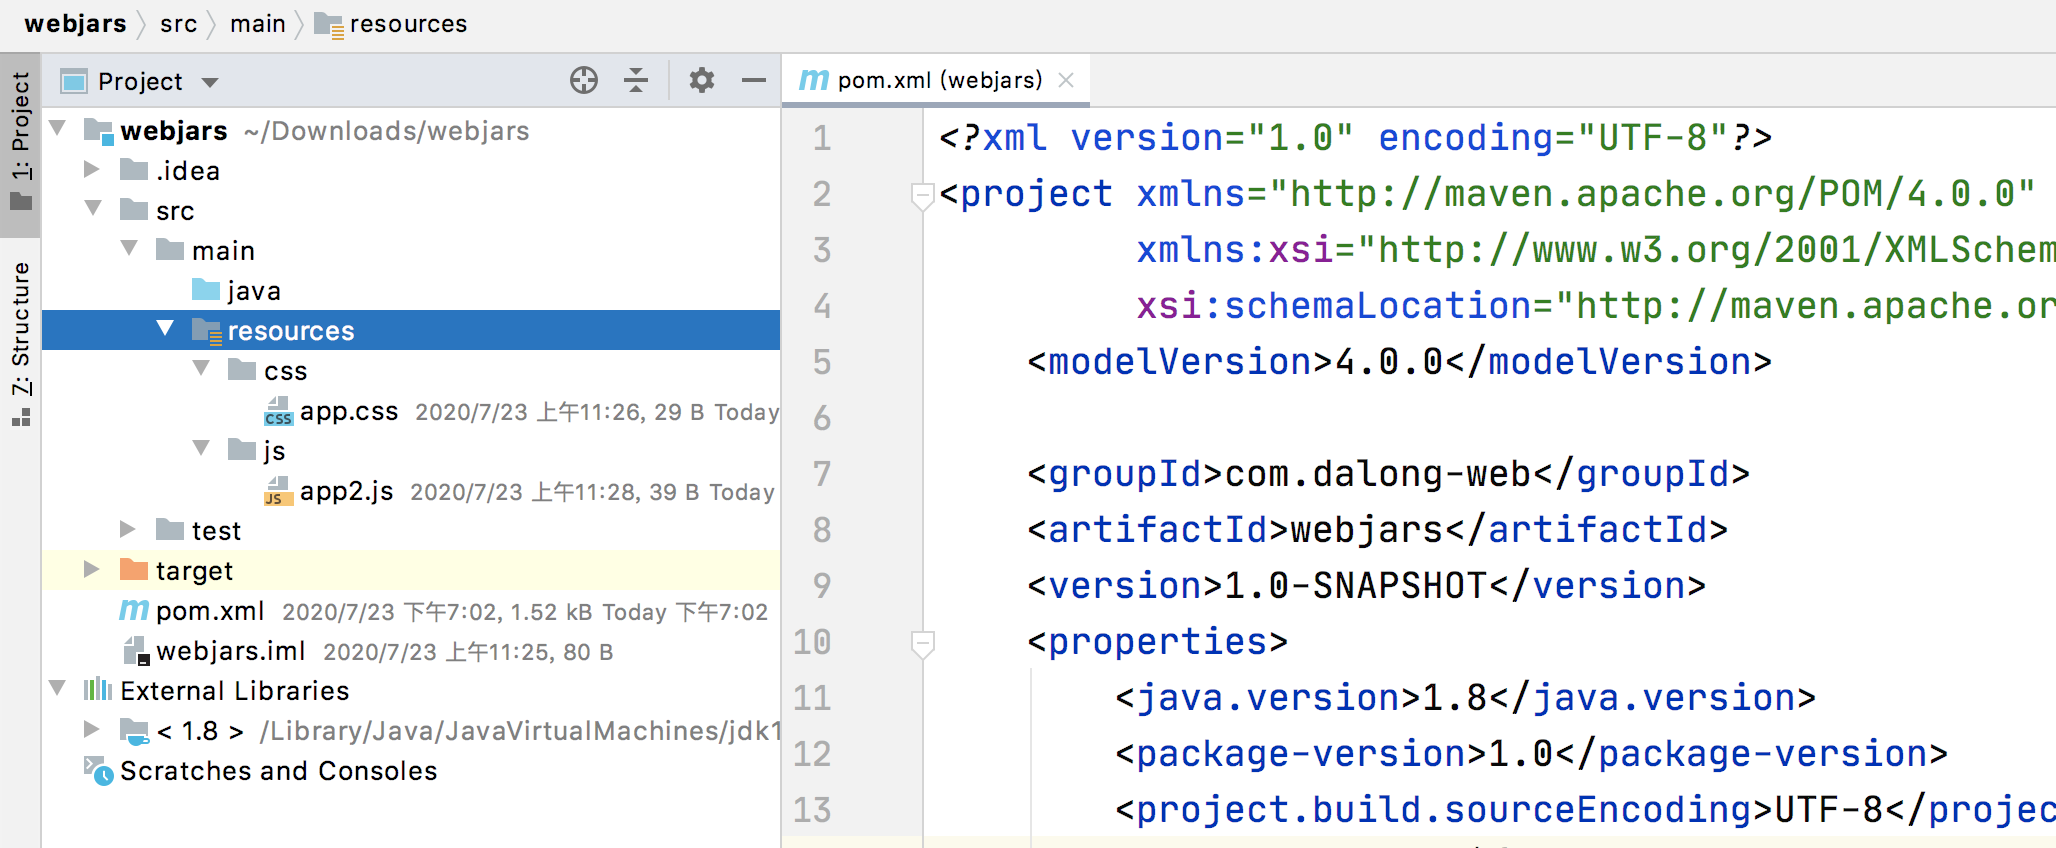Select the java folder row
Viewport: 2056px width, 848px height.
(x=411, y=290)
